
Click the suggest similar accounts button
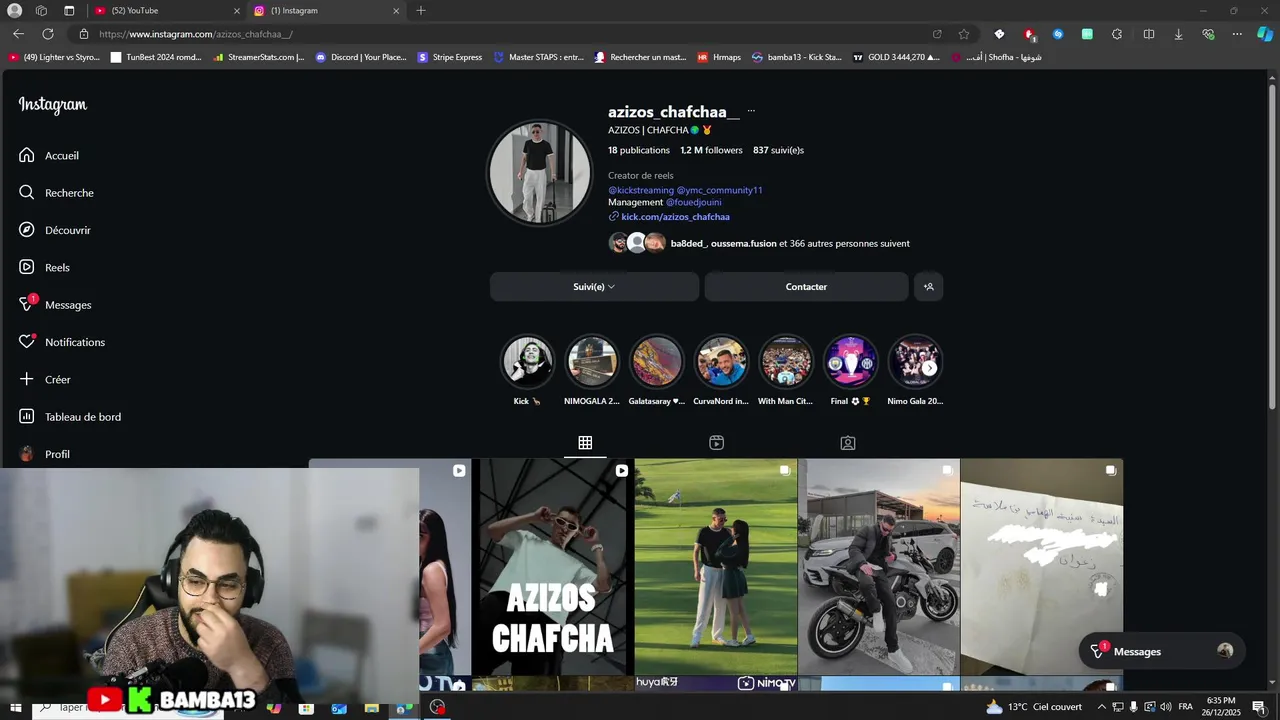[928, 287]
